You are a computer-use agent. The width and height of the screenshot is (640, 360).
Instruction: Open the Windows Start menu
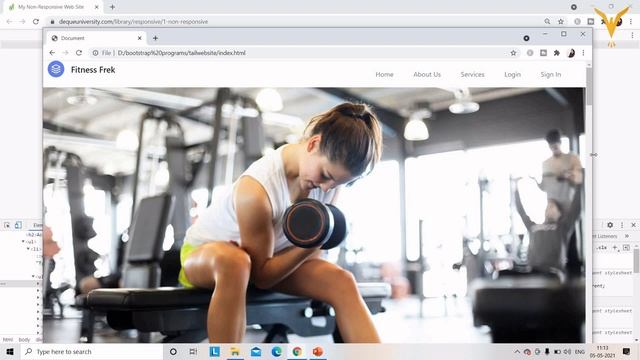click(x=10, y=351)
